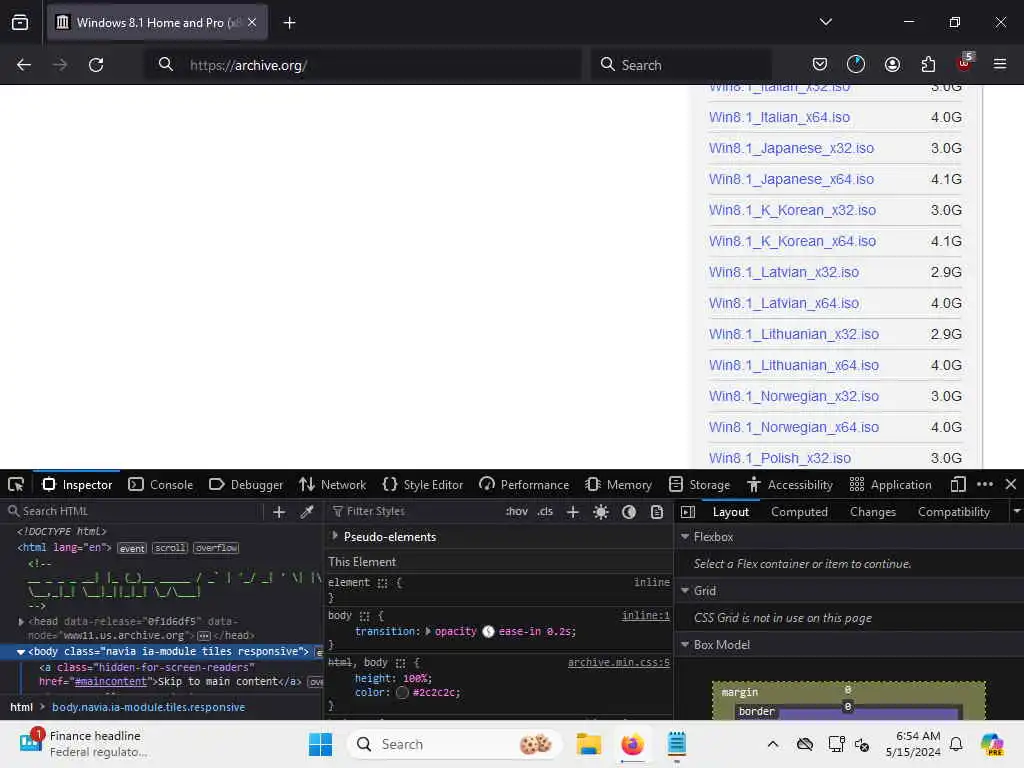1024x768 pixels.
Task: Toggle the .cls classes panel
Action: click(545, 511)
